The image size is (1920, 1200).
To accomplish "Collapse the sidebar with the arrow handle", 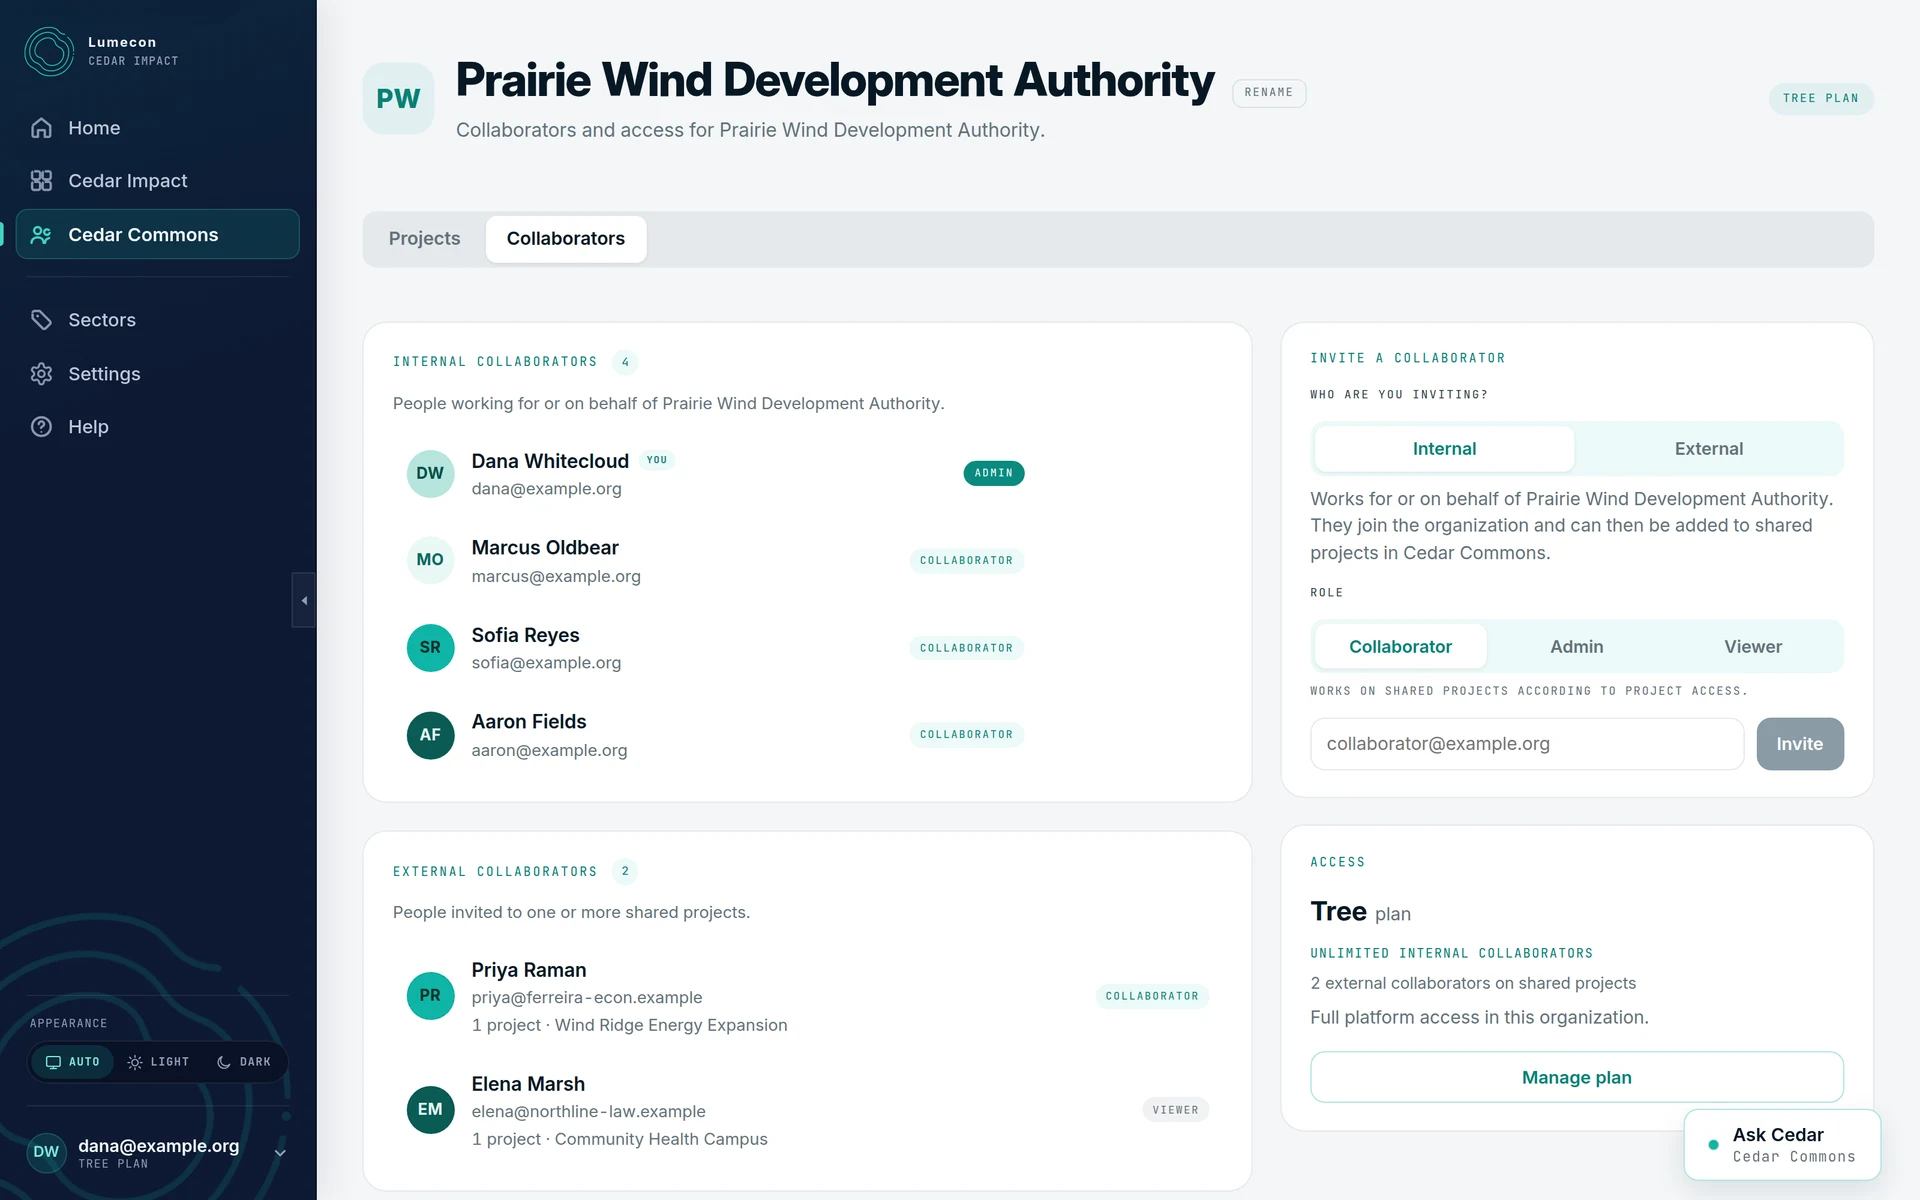I will point(304,600).
